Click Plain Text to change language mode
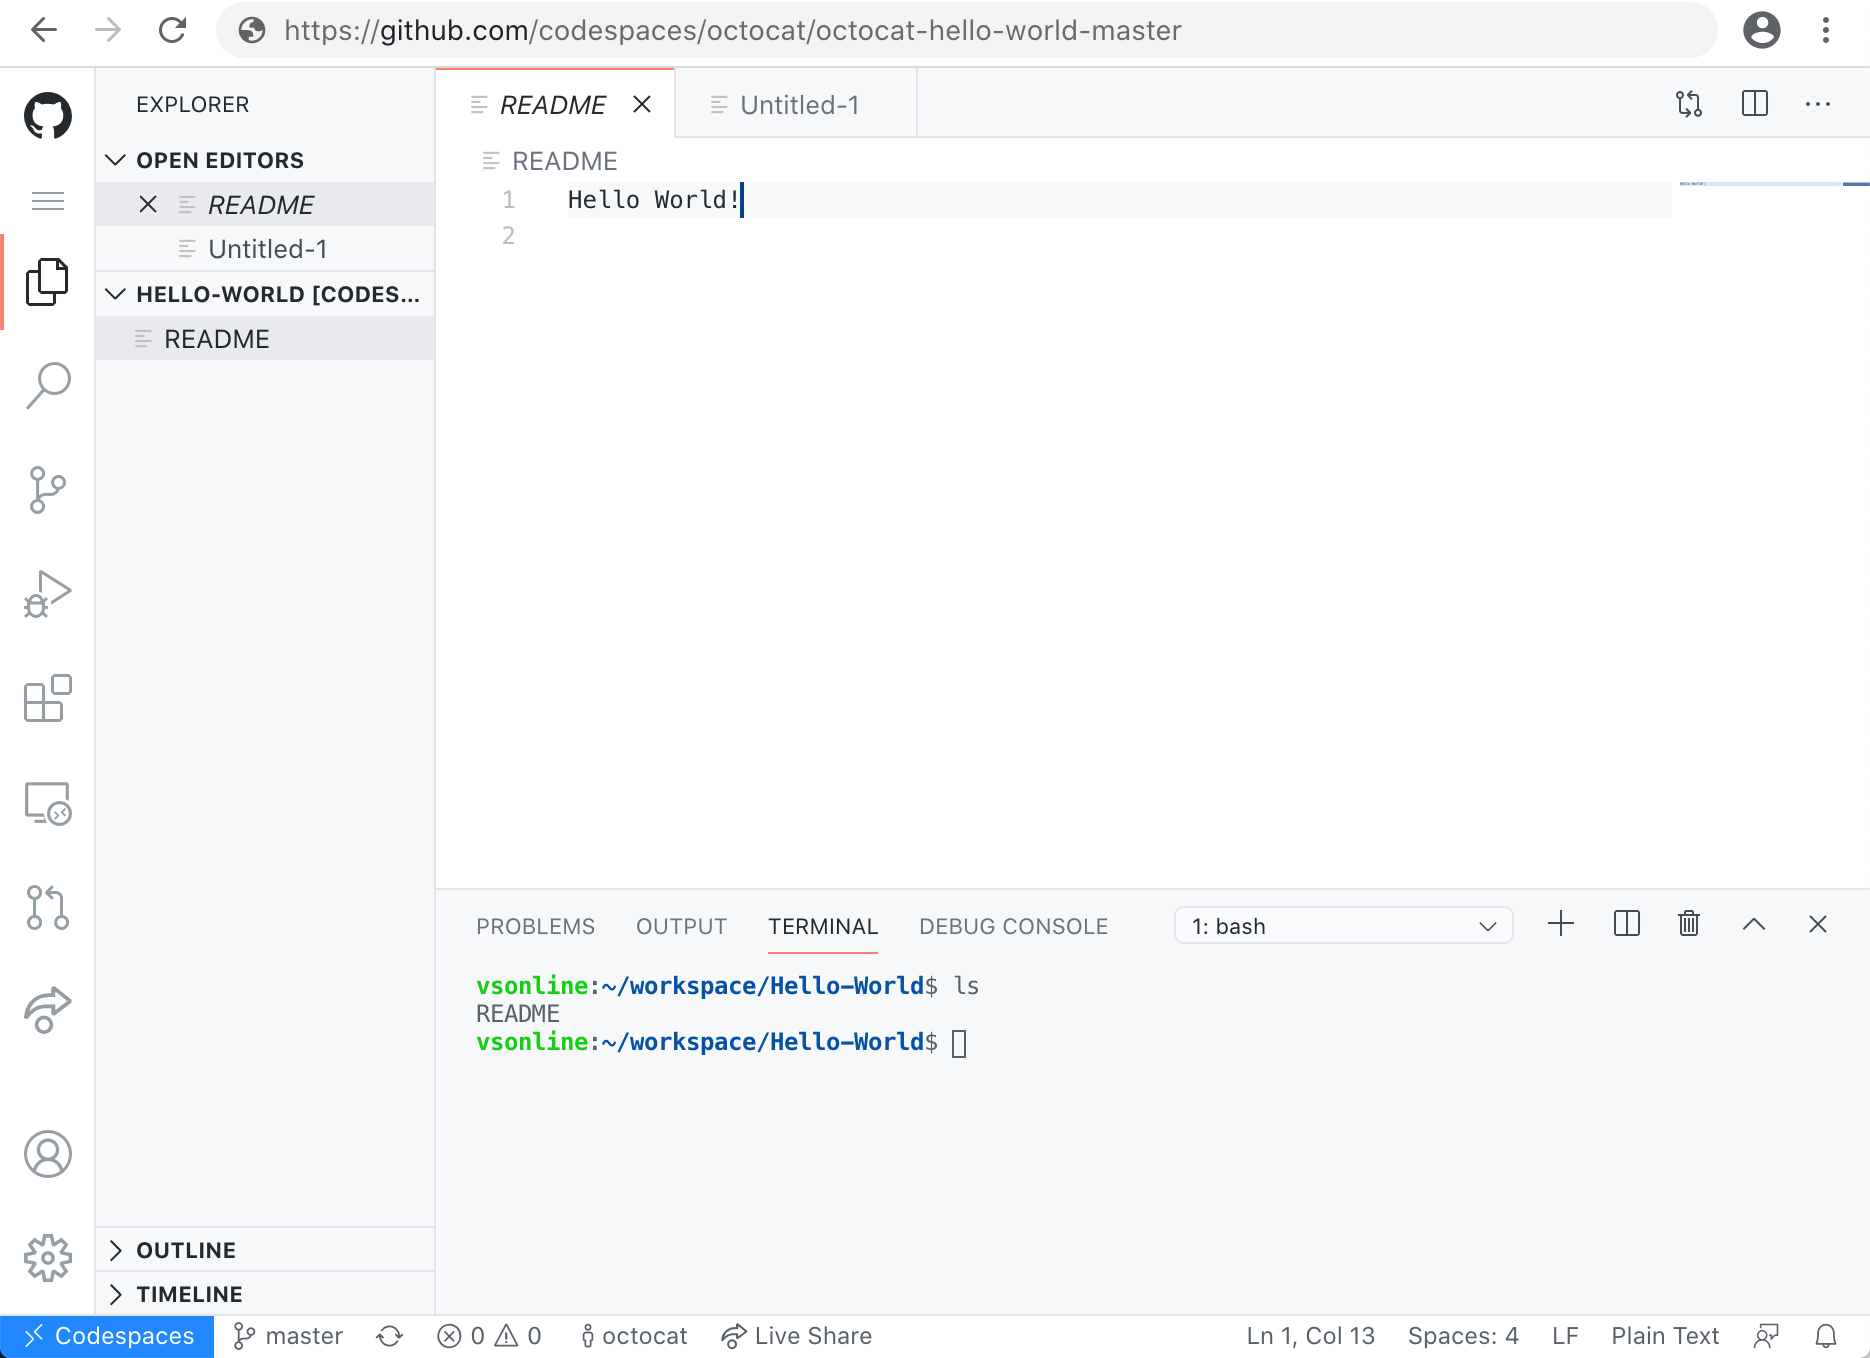Image resolution: width=1870 pixels, height=1358 pixels. 1664,1335
